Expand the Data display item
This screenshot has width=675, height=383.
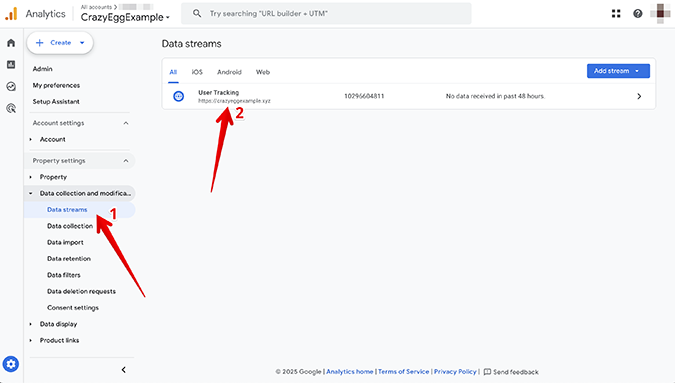coord(31,324)
